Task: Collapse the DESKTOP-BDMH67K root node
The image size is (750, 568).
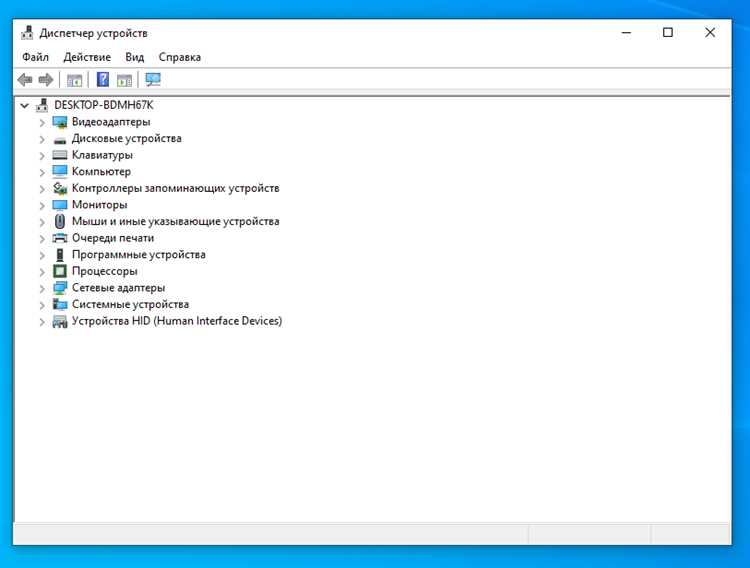Action: pyautogui.click(x=24, y=105)
